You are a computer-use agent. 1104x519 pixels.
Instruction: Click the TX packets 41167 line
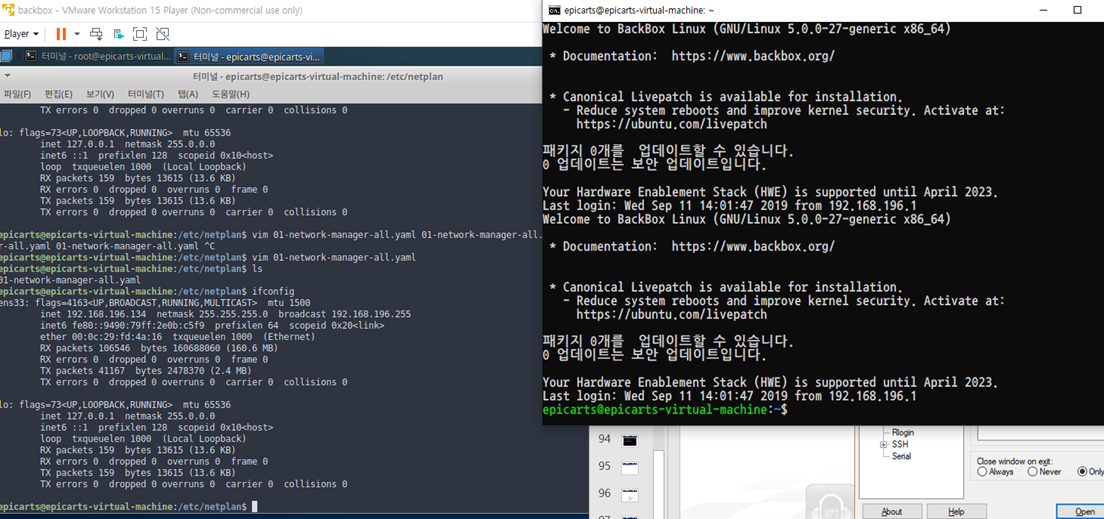(145, 370)
